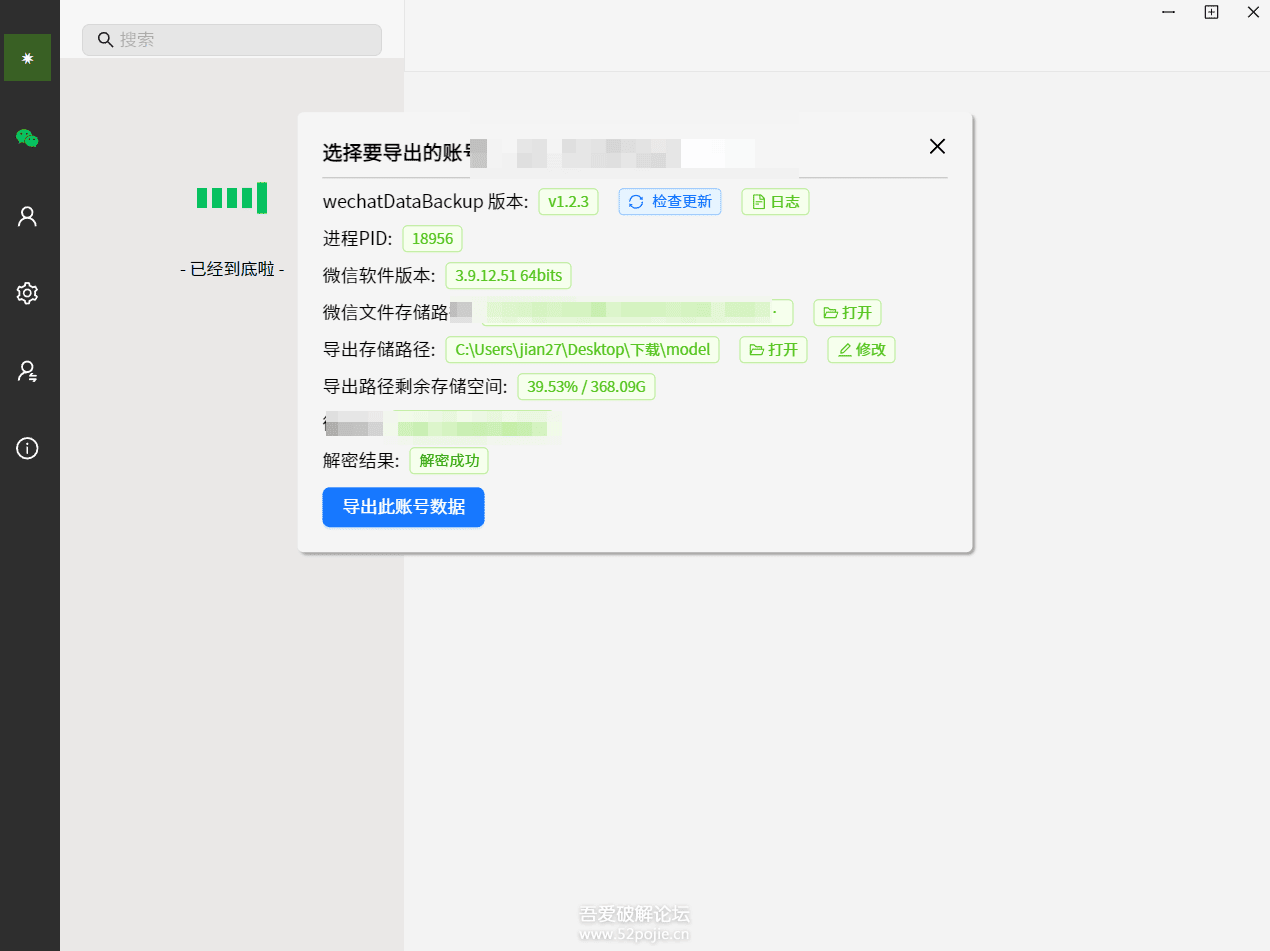Click the 检查更新 check update button

pyautogui.click(x=670, y=202)
